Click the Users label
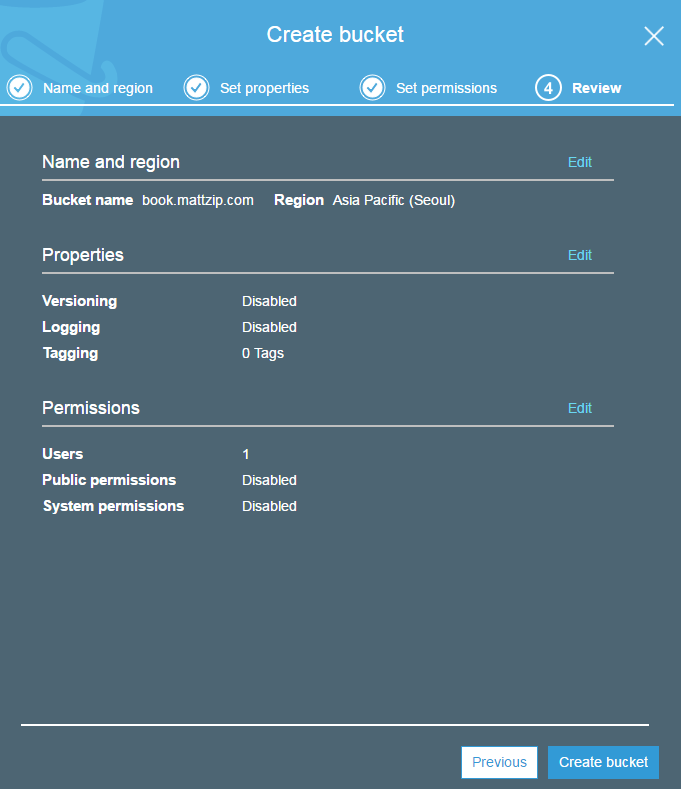The width and height of the screenshot is (681, 789). coord(63,454)
